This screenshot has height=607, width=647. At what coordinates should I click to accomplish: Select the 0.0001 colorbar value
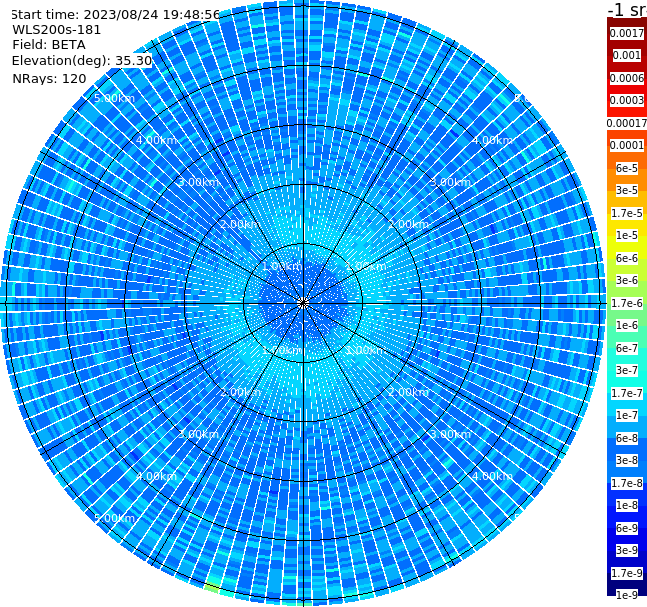627,145
